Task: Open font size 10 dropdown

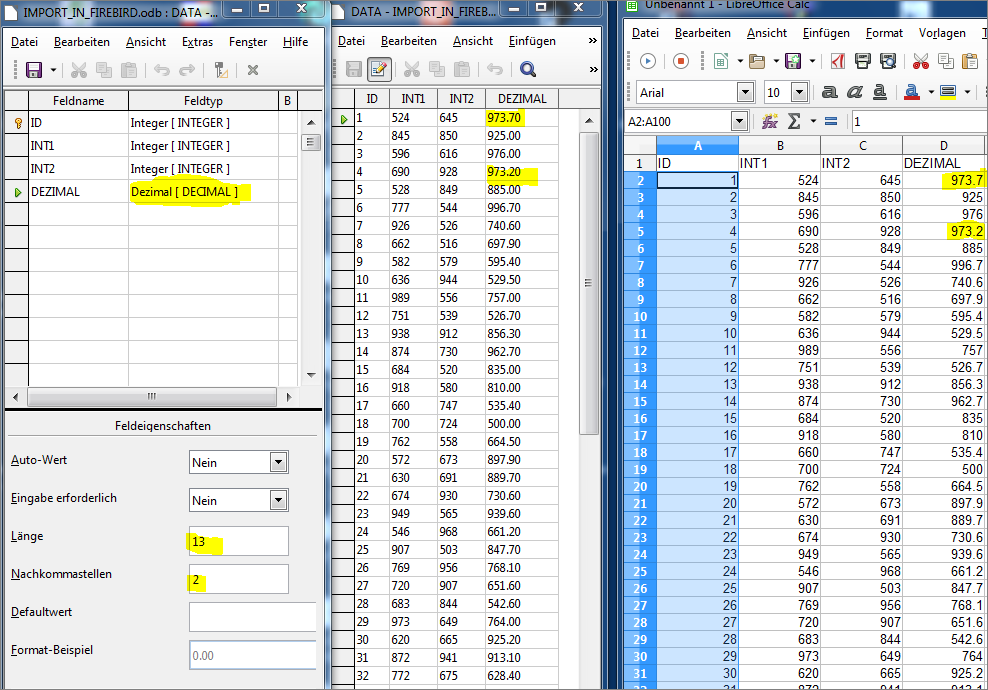Action: [x=800, y=93]
